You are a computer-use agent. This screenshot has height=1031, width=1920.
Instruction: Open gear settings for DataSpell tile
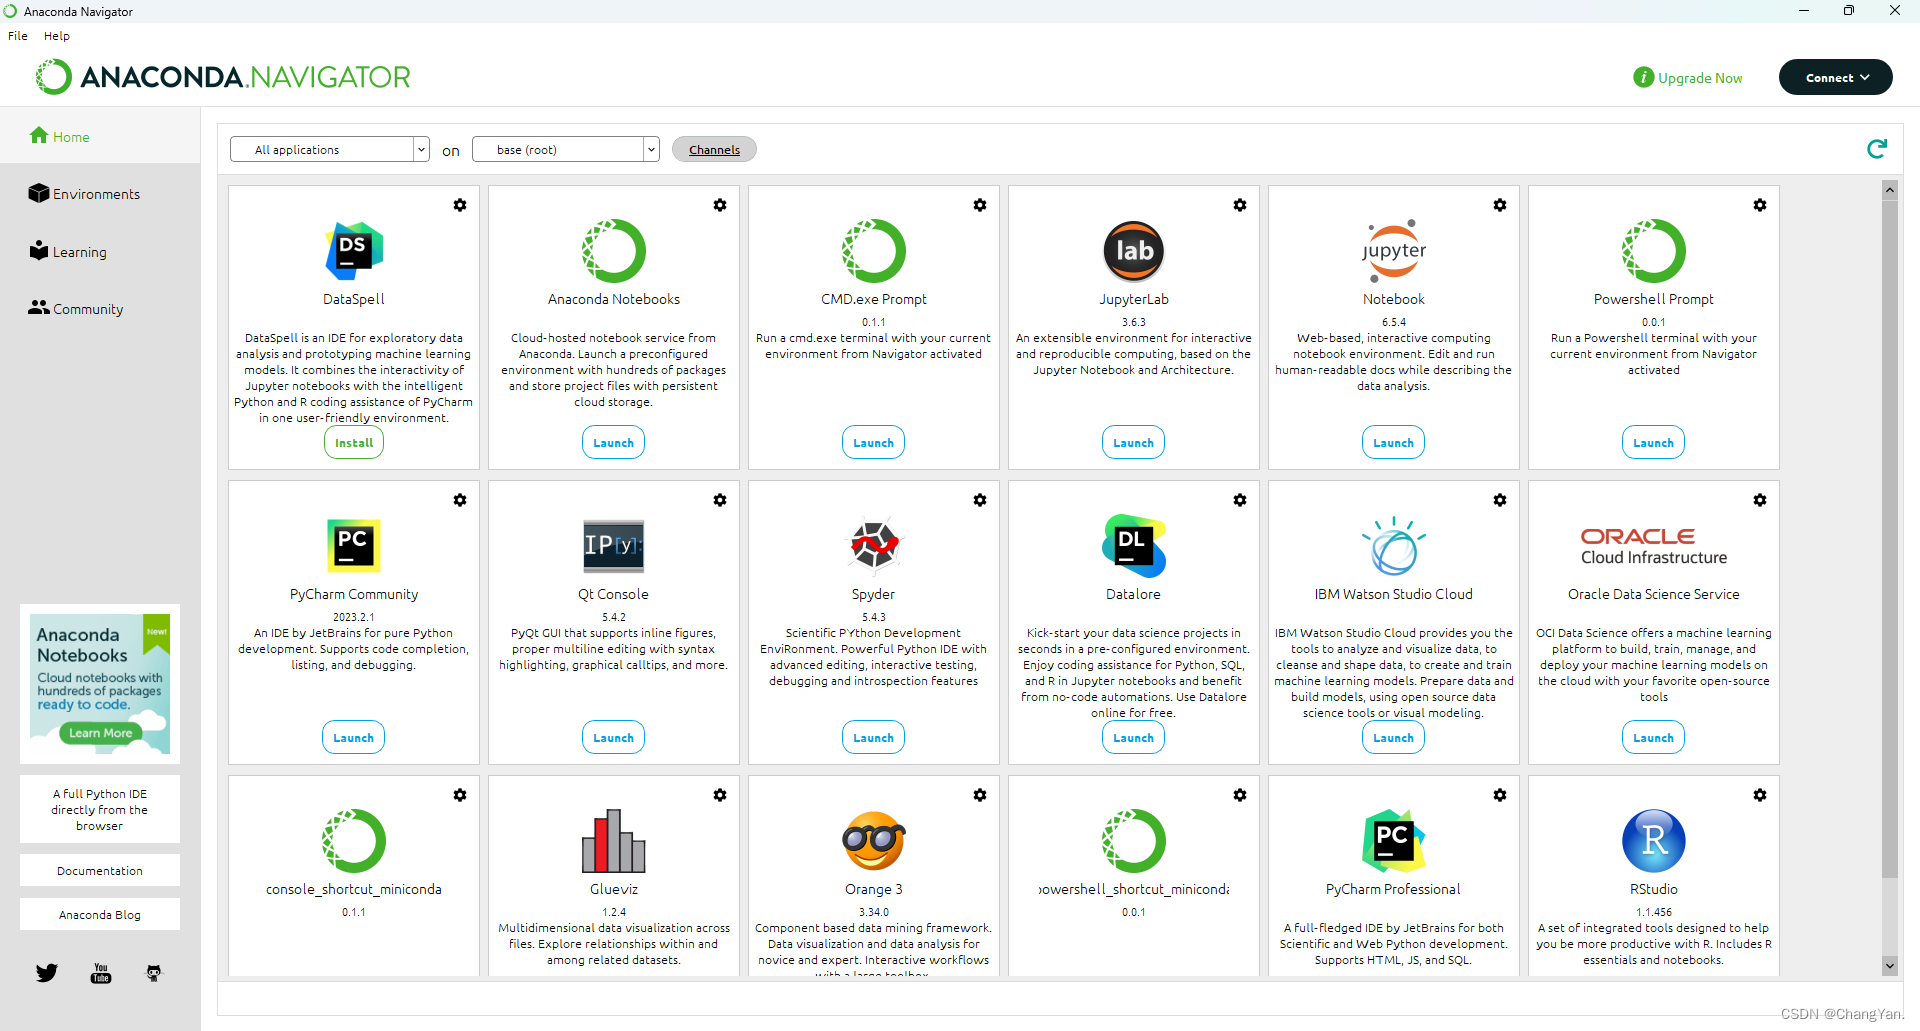pos(460,205)
